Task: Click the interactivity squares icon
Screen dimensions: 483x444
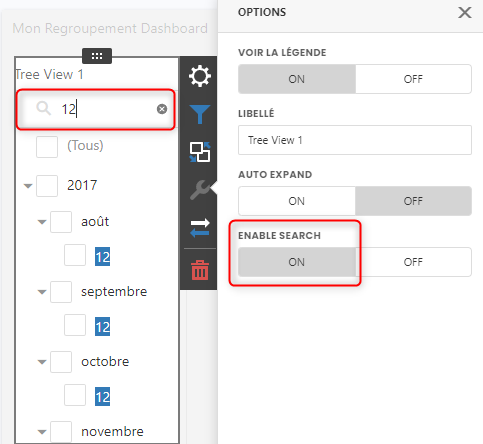Action: tap(200, 152)
